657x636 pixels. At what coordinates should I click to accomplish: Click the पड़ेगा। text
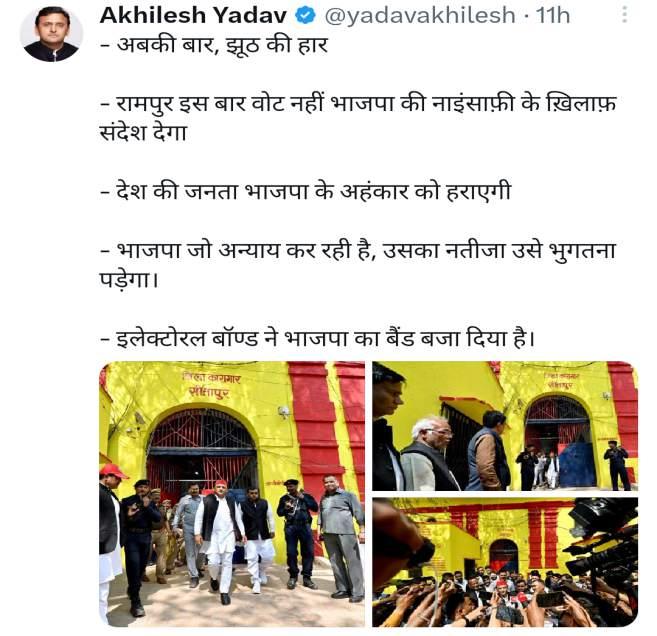coord(129,279)
